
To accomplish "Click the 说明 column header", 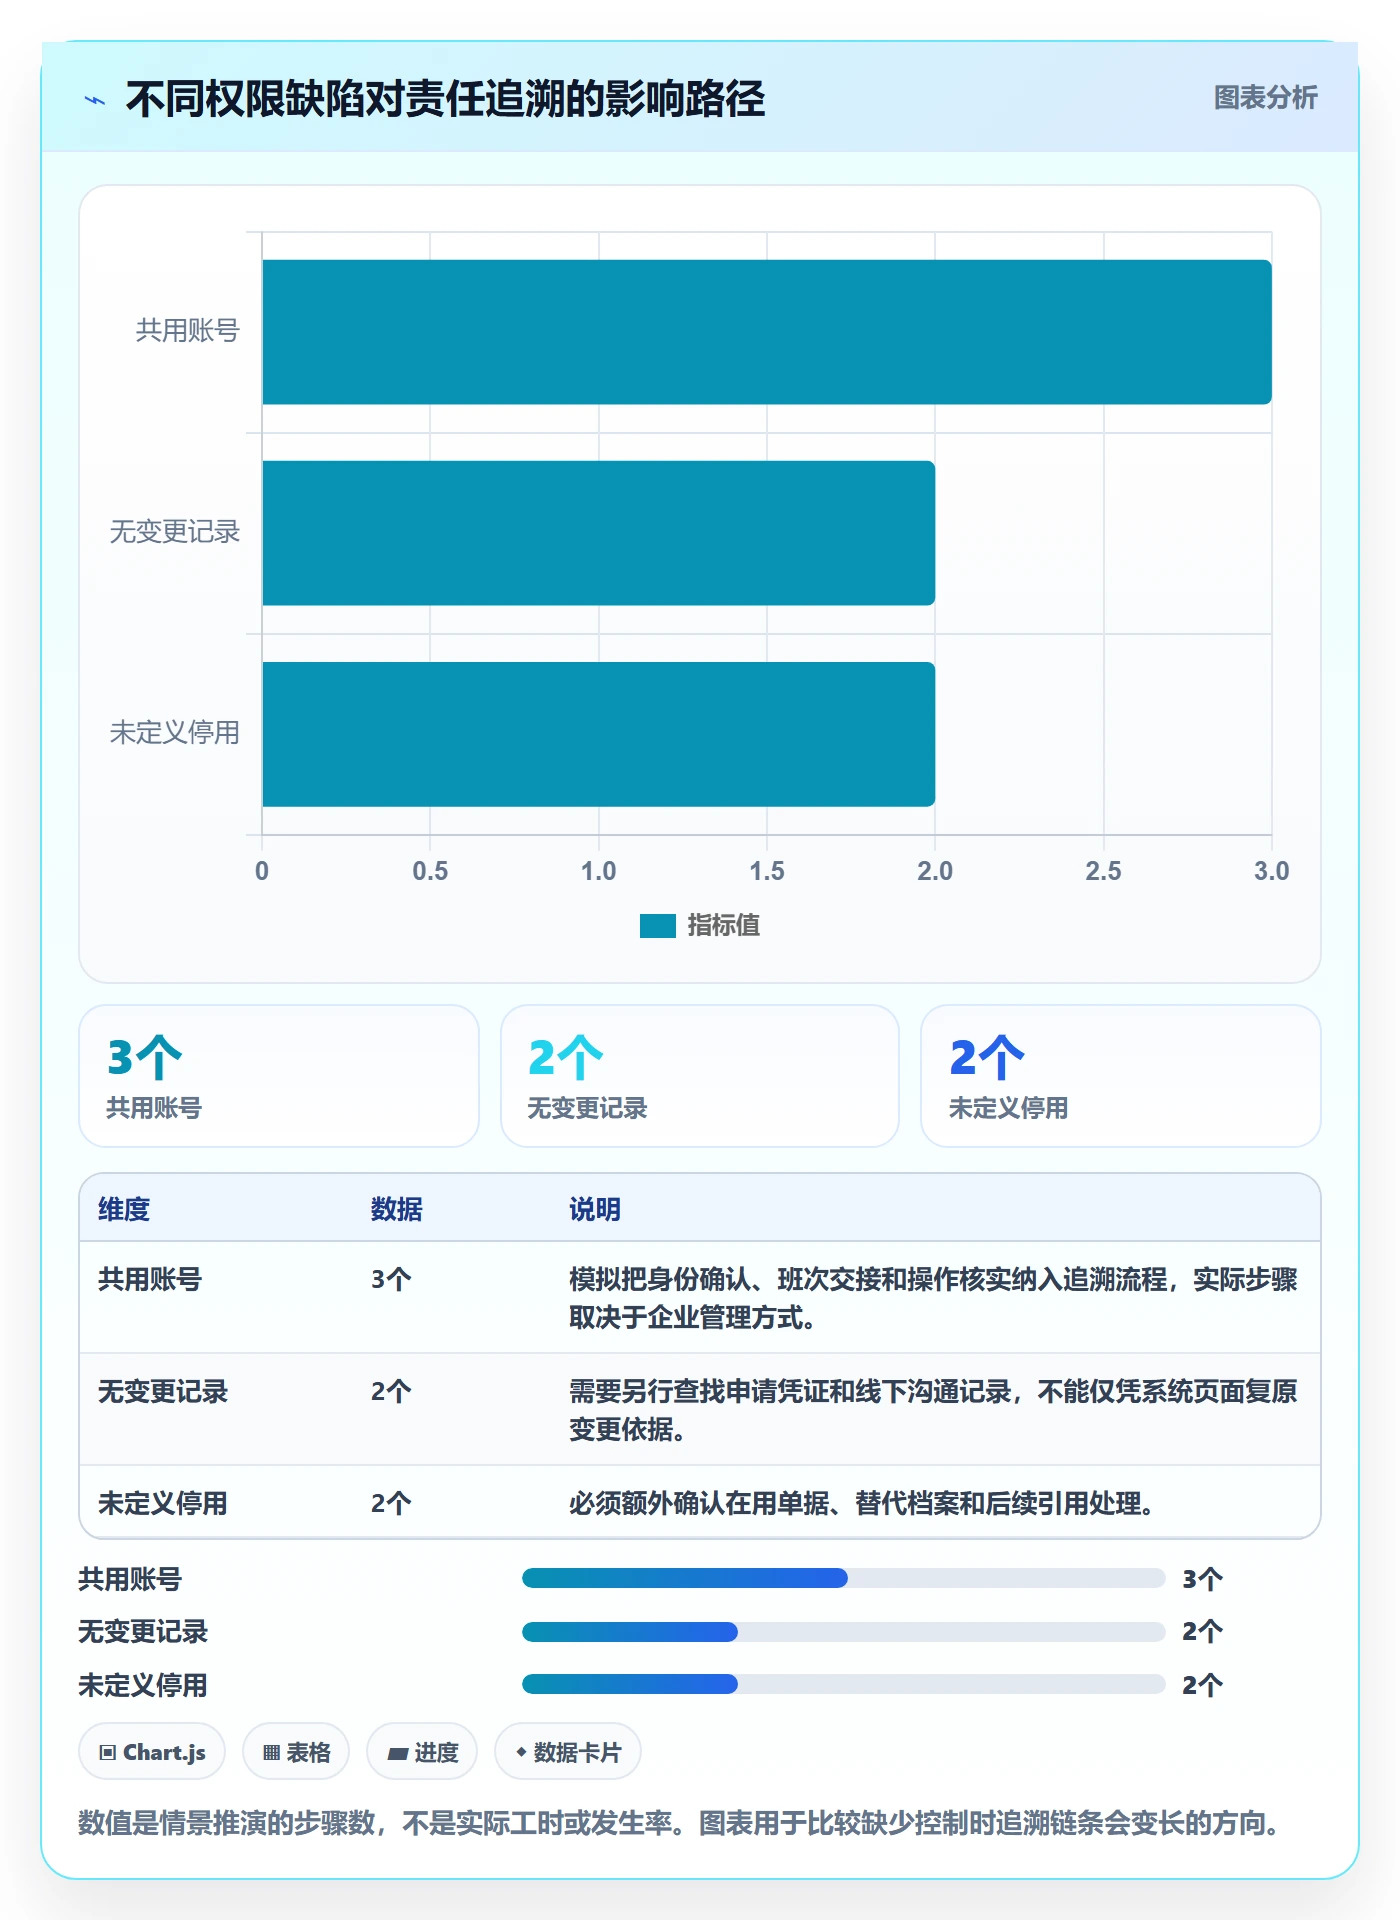I will [595, 1209].
